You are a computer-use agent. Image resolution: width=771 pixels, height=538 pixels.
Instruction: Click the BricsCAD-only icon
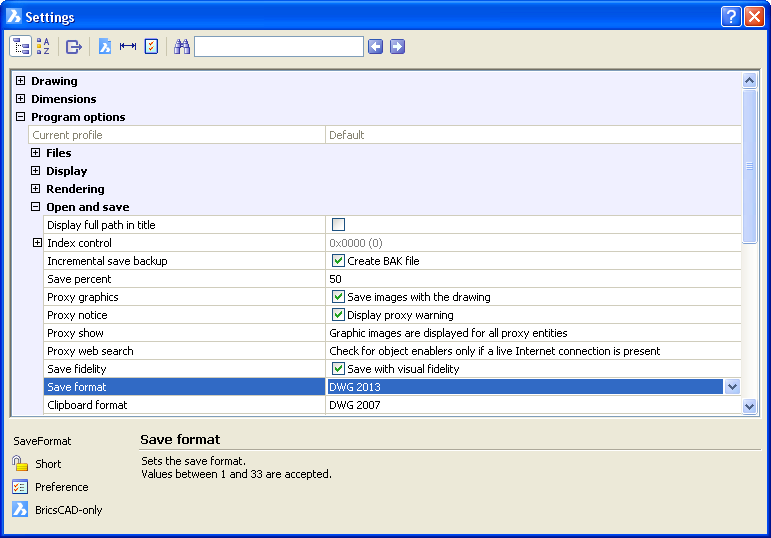coord(20,509)
